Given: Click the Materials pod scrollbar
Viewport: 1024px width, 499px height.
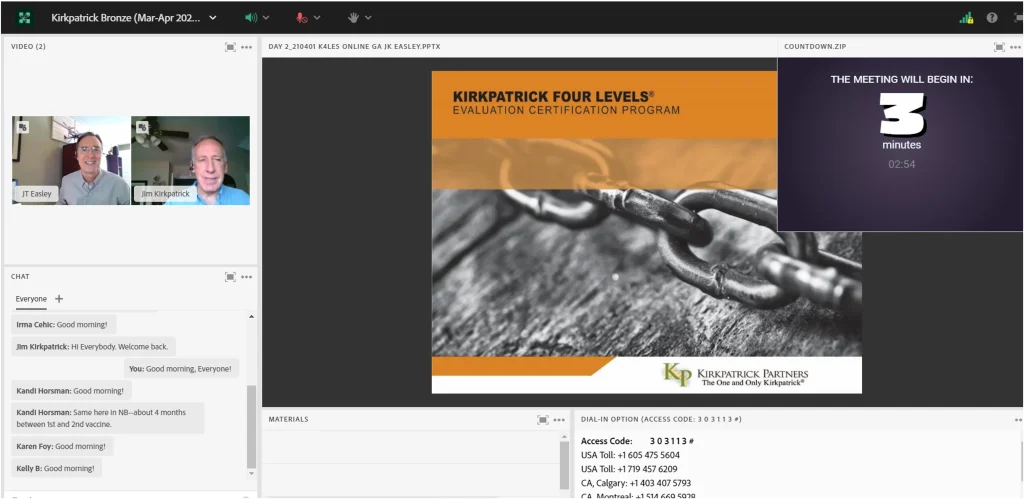Looking at the screenshot, I should click(564, 465).
